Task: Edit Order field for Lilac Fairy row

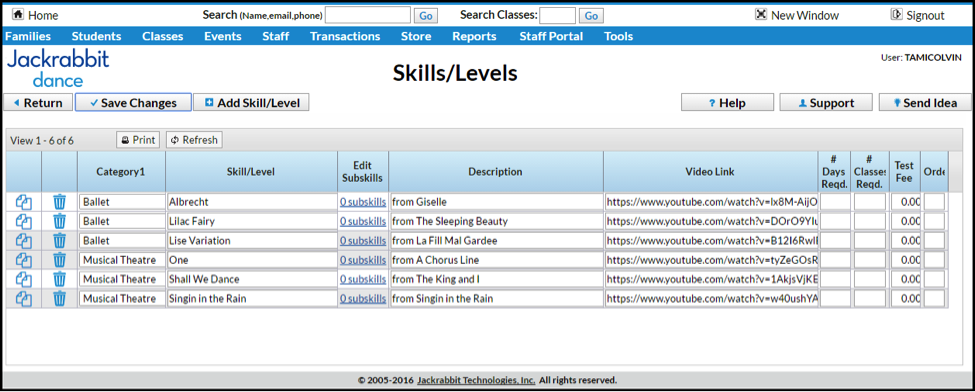Action: click(934, 222)
